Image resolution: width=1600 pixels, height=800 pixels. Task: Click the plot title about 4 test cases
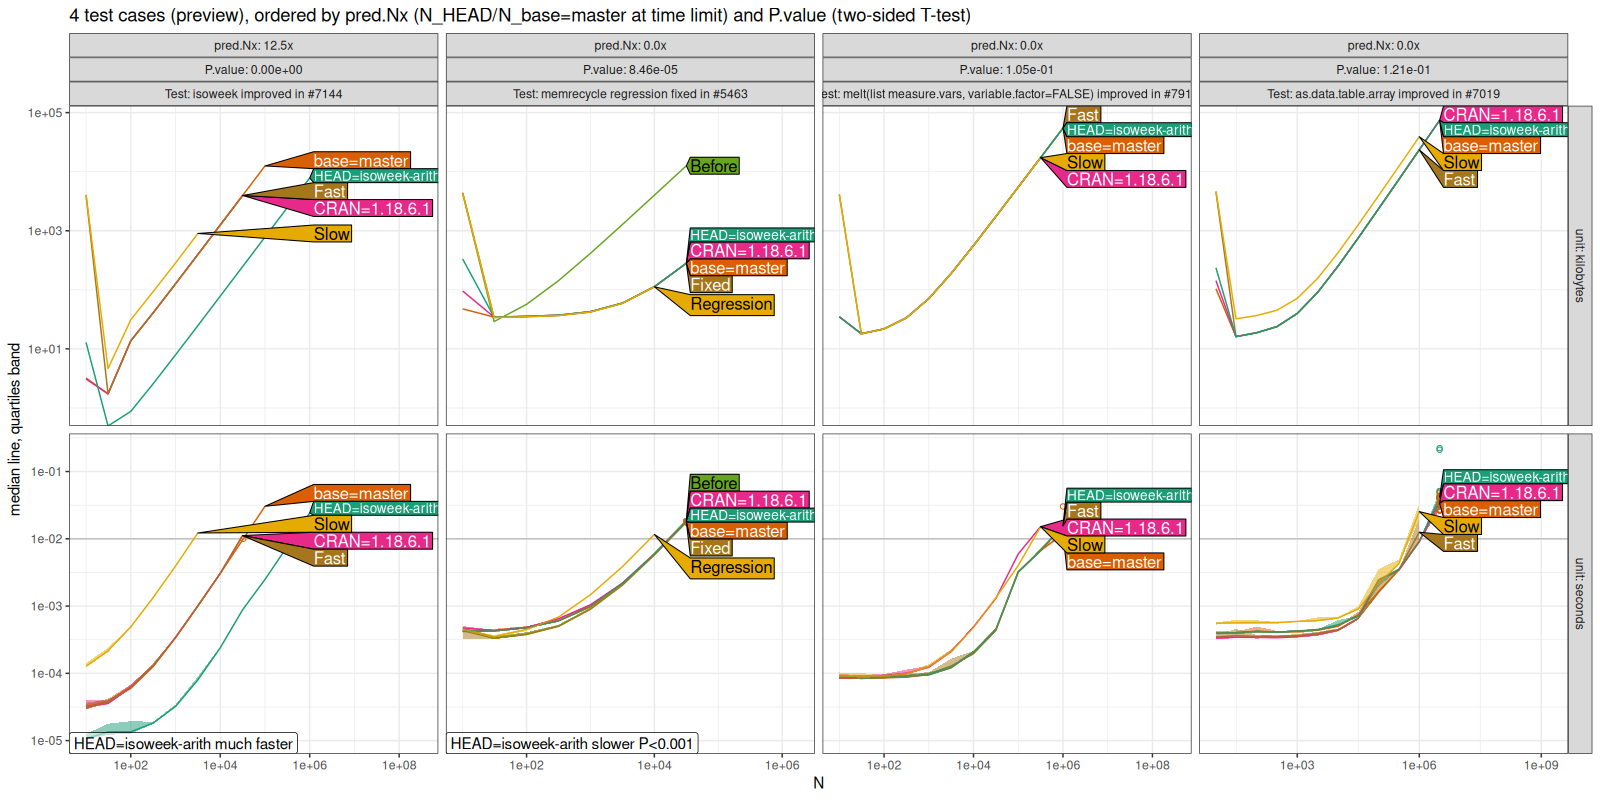pos(520,15)
